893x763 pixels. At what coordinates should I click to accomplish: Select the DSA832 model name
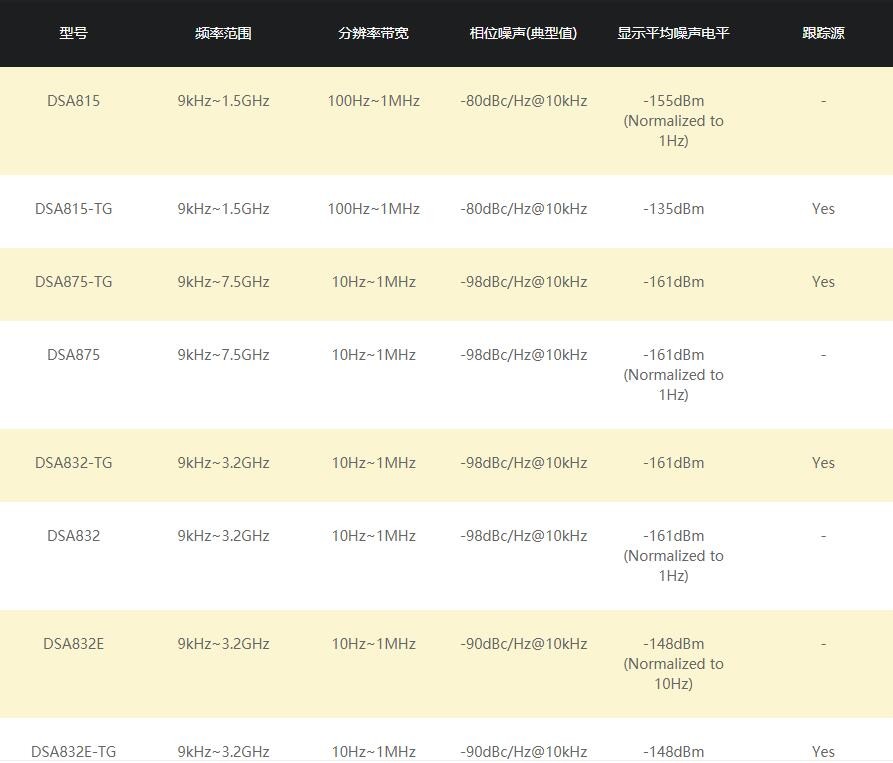click(73, 536)
